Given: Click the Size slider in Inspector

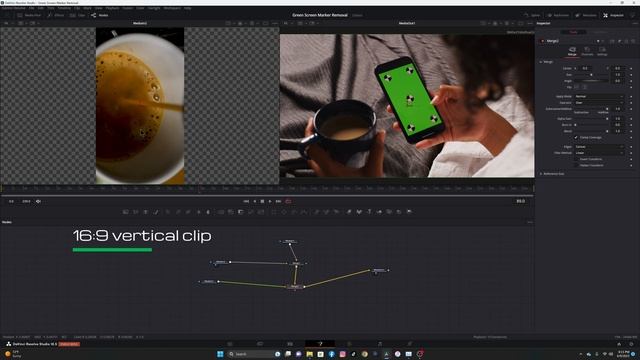Looking at the screenshot, I should [x=591, y=75].
